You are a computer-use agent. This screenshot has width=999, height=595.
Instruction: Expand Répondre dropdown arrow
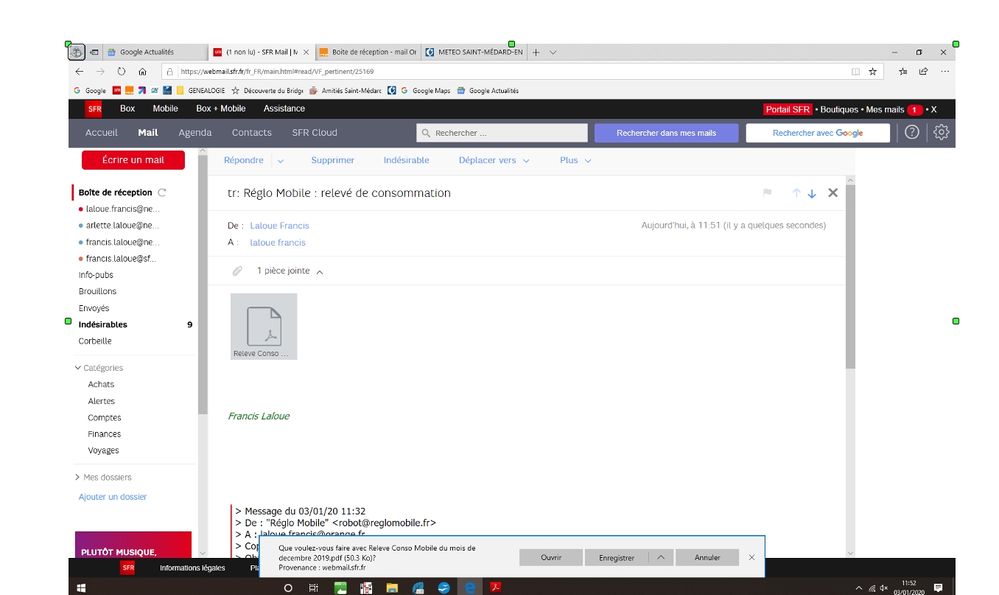(280, 161)
